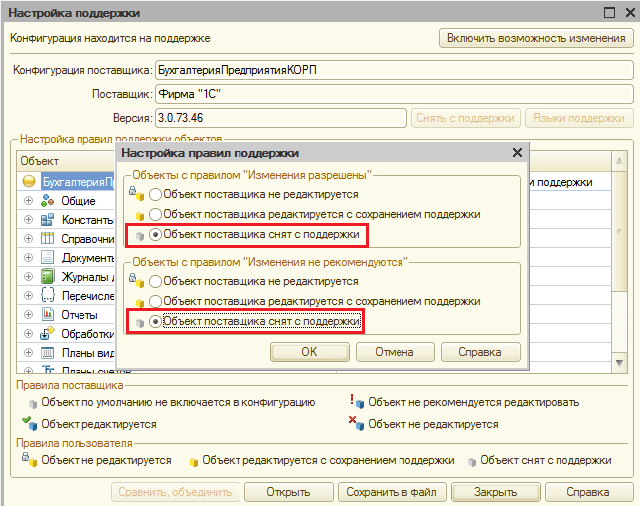Click the Конфигурация поставщика field
This screenshot has width=640, height=506.
[x=394, y=70]
